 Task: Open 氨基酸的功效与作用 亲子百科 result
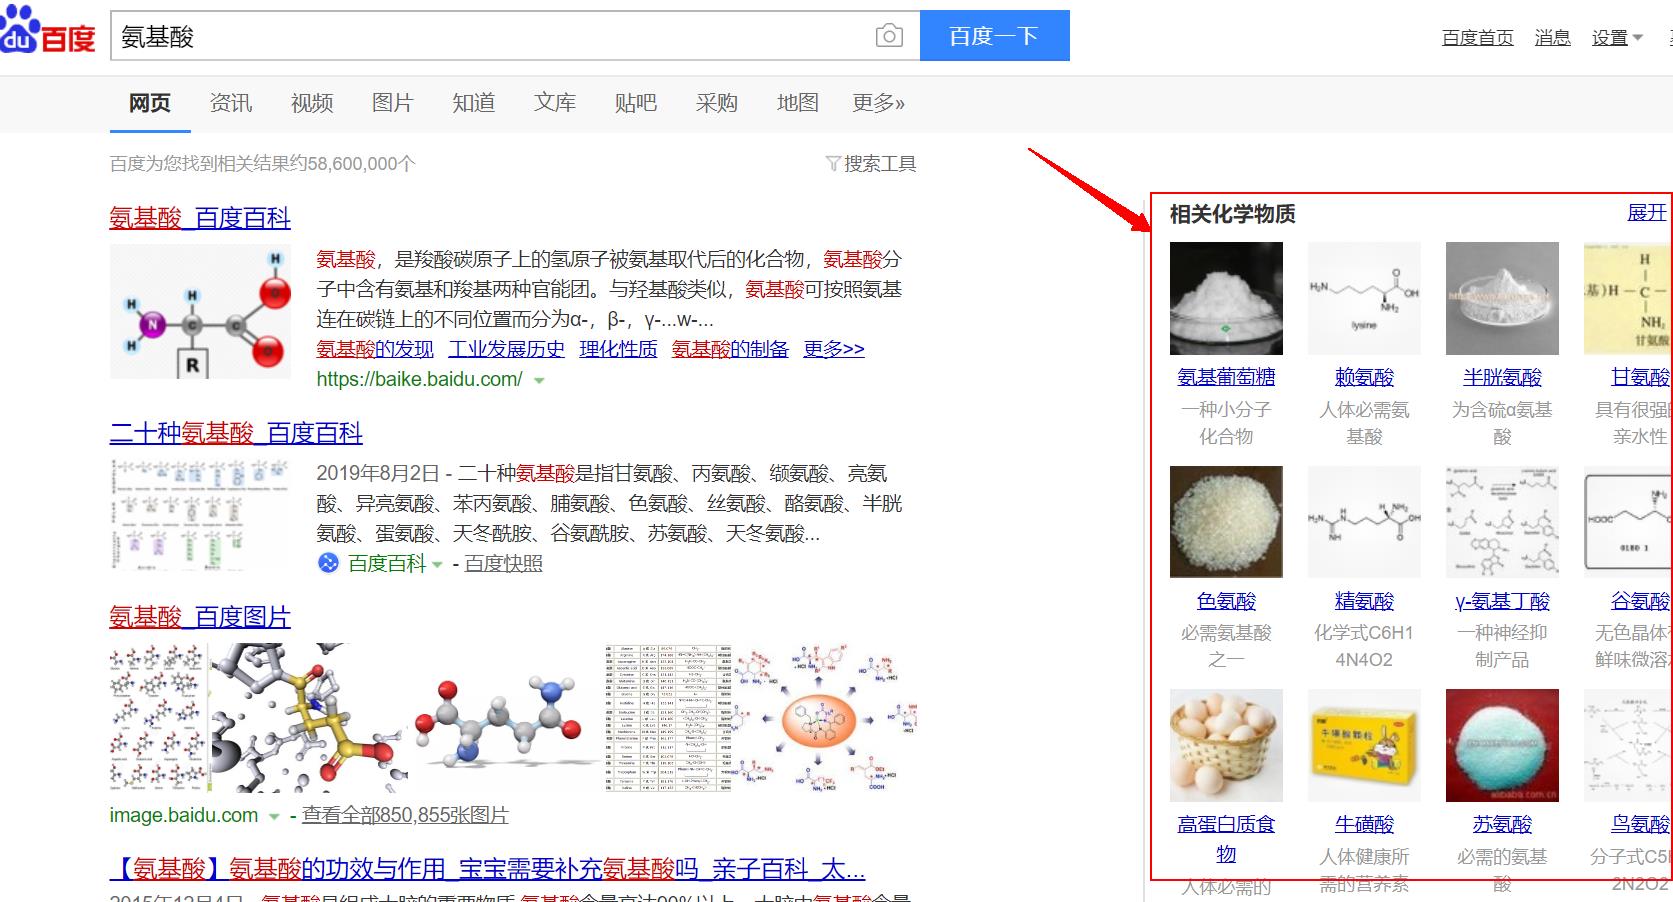487,869
